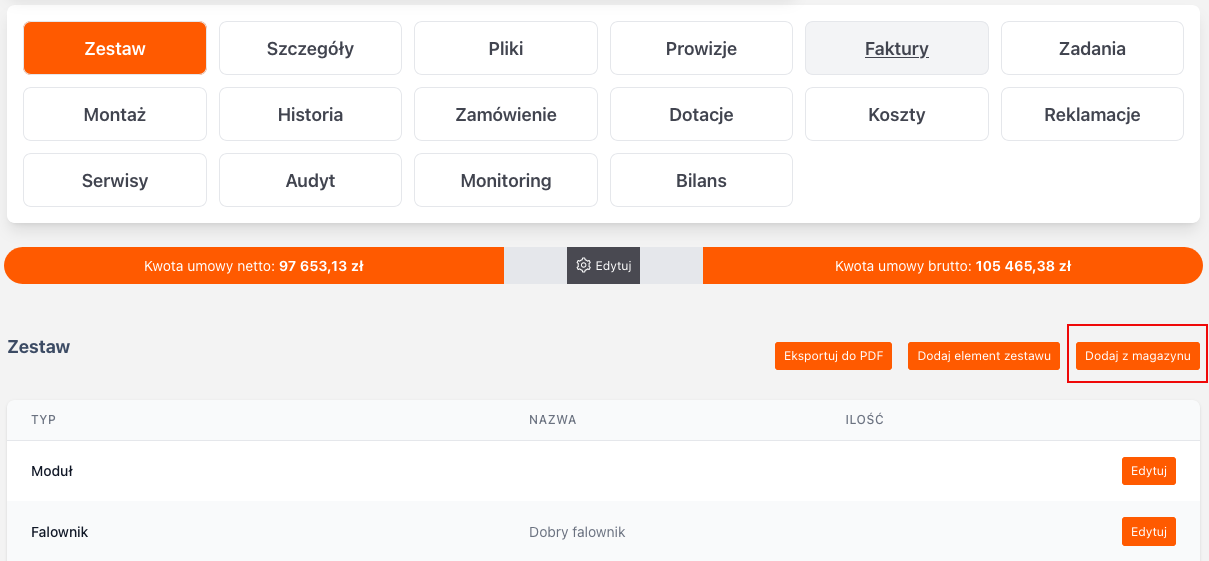1209x561 pixels.
Task: Open the Zamówienie tab
Action: coord(506,114)
